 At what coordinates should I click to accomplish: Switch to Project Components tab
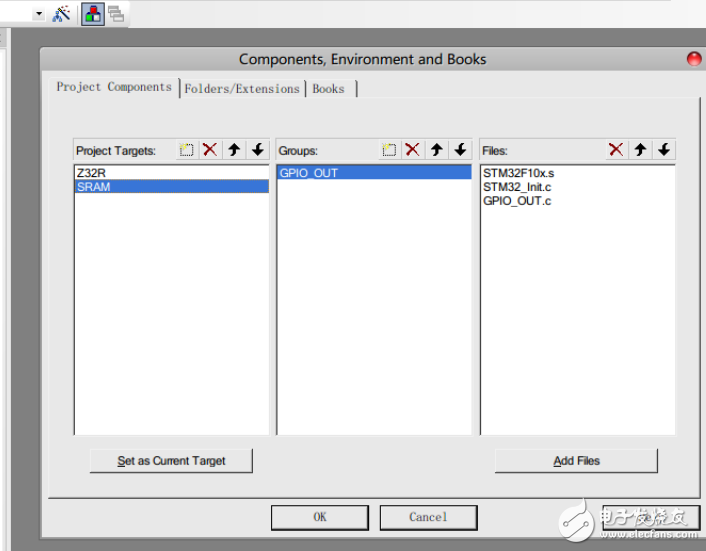[114, 87]
